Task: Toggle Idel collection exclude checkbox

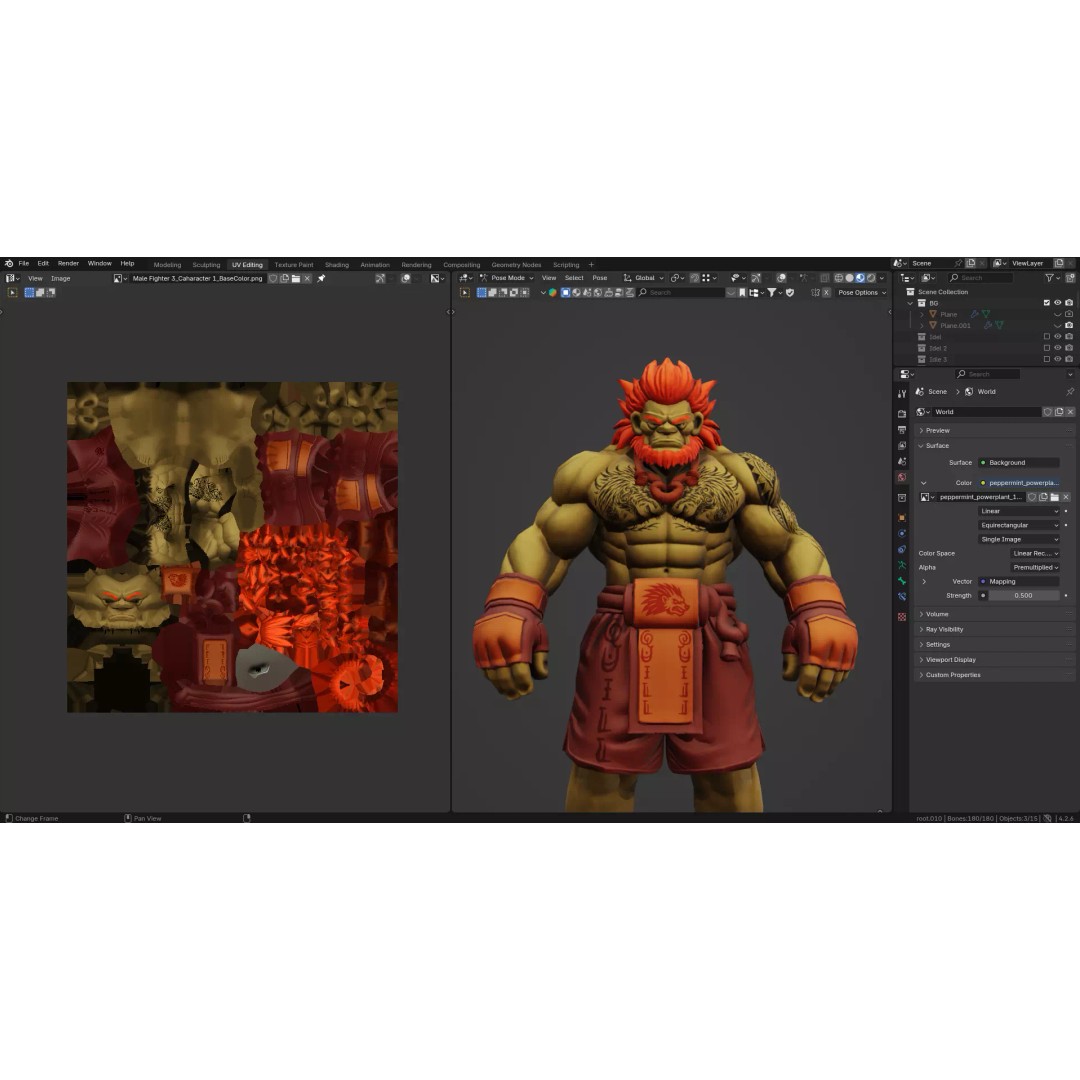Action: coord(1047,337)
